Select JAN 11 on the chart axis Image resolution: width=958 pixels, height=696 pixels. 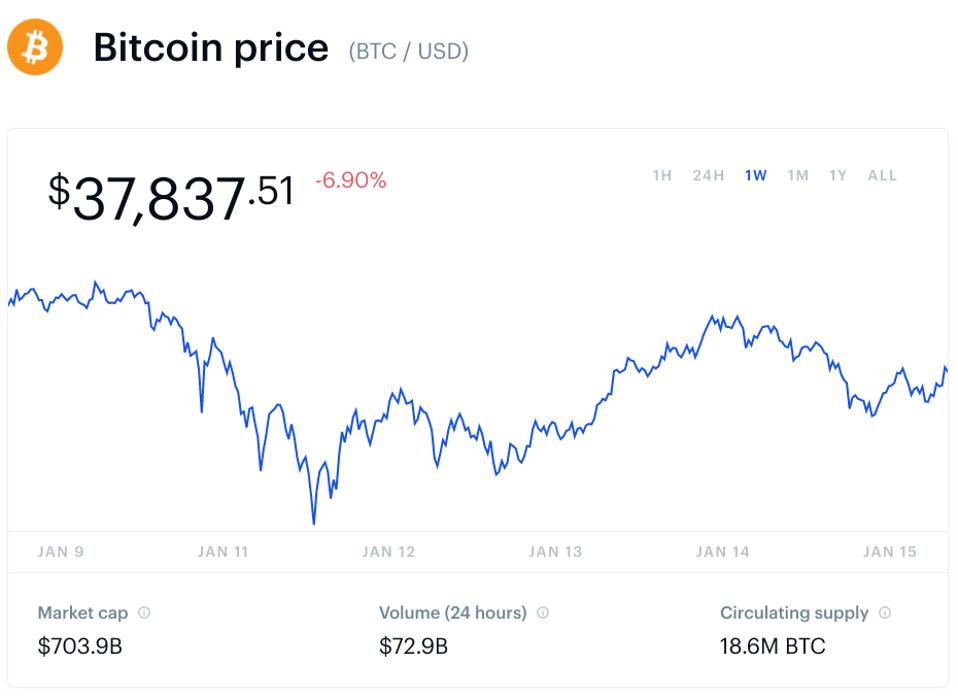tap(223, 552)
